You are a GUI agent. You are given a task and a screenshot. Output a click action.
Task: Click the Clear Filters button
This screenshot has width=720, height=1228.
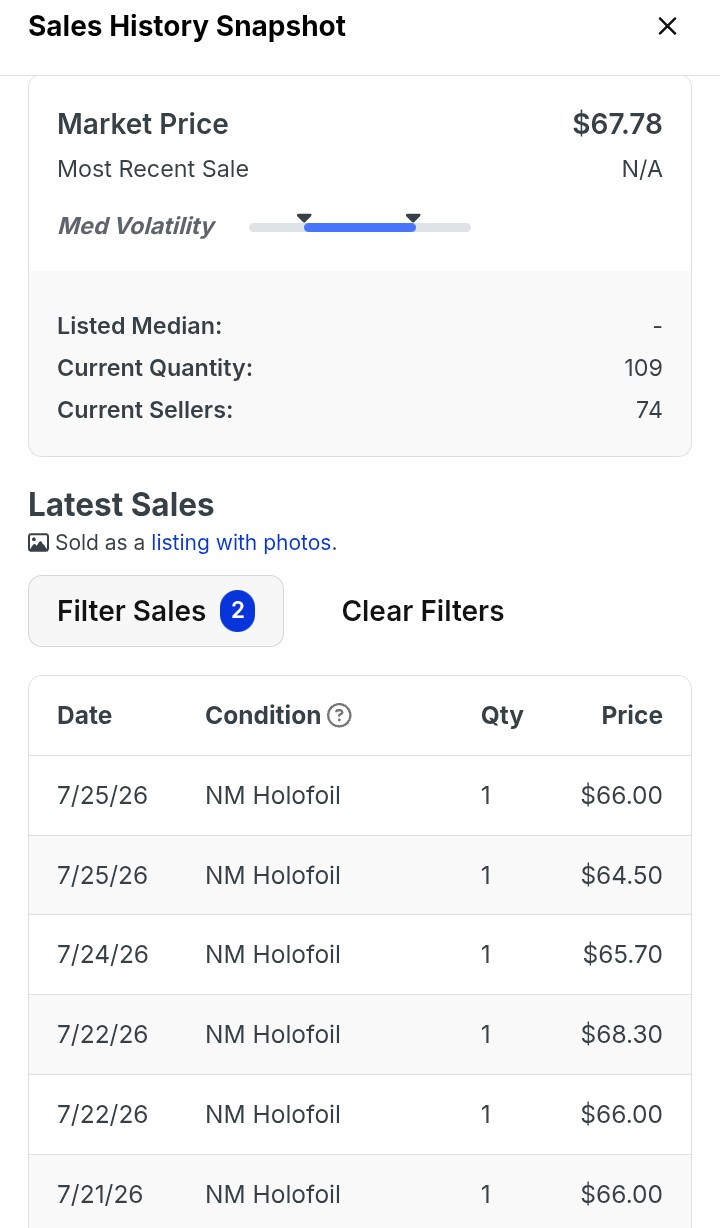423,611
